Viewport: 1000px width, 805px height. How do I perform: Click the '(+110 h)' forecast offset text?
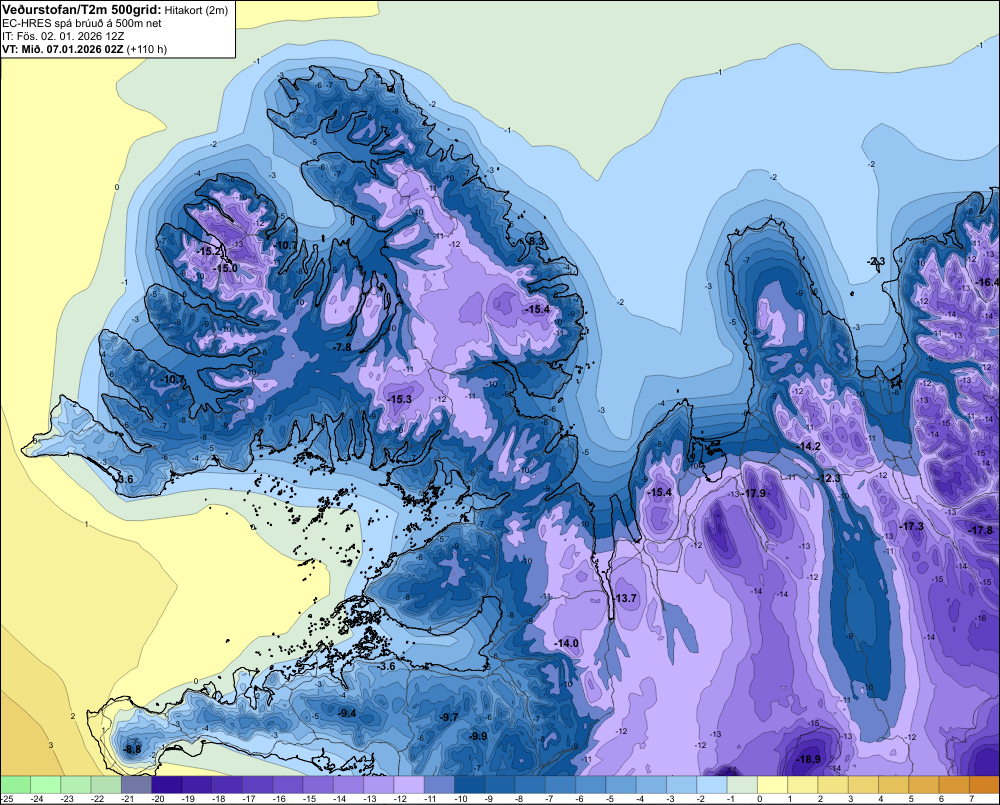(x=147, y=49)
